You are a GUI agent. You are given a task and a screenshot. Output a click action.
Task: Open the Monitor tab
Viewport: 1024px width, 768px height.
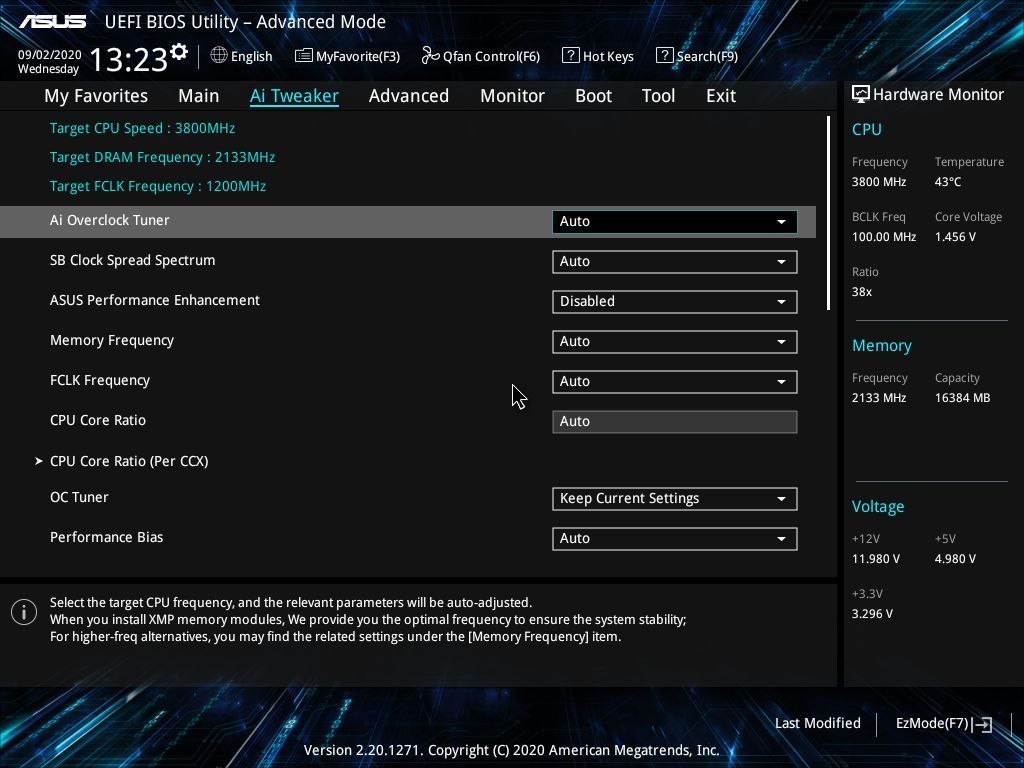click(x=512, y=96)
